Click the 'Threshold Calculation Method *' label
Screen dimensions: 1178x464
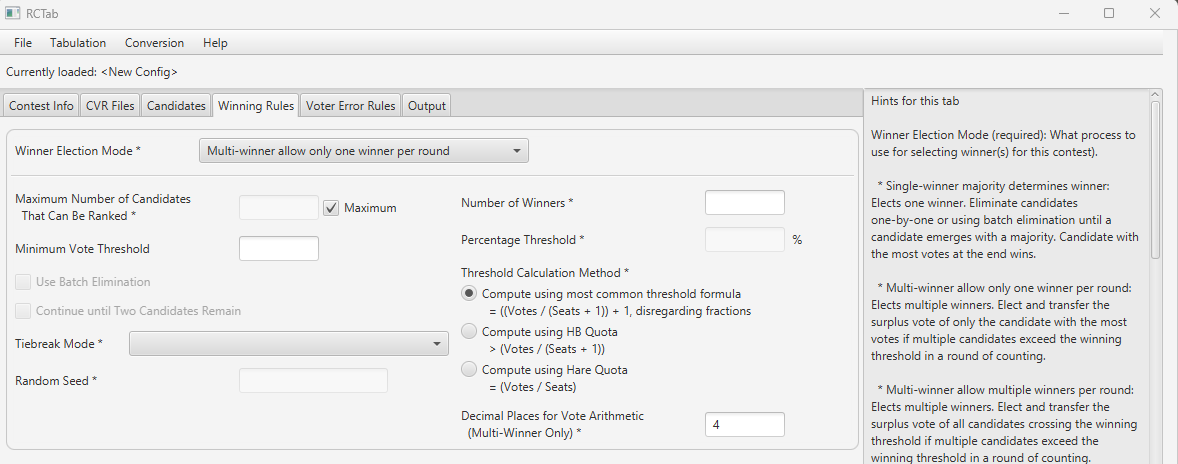tap(546, 272)
